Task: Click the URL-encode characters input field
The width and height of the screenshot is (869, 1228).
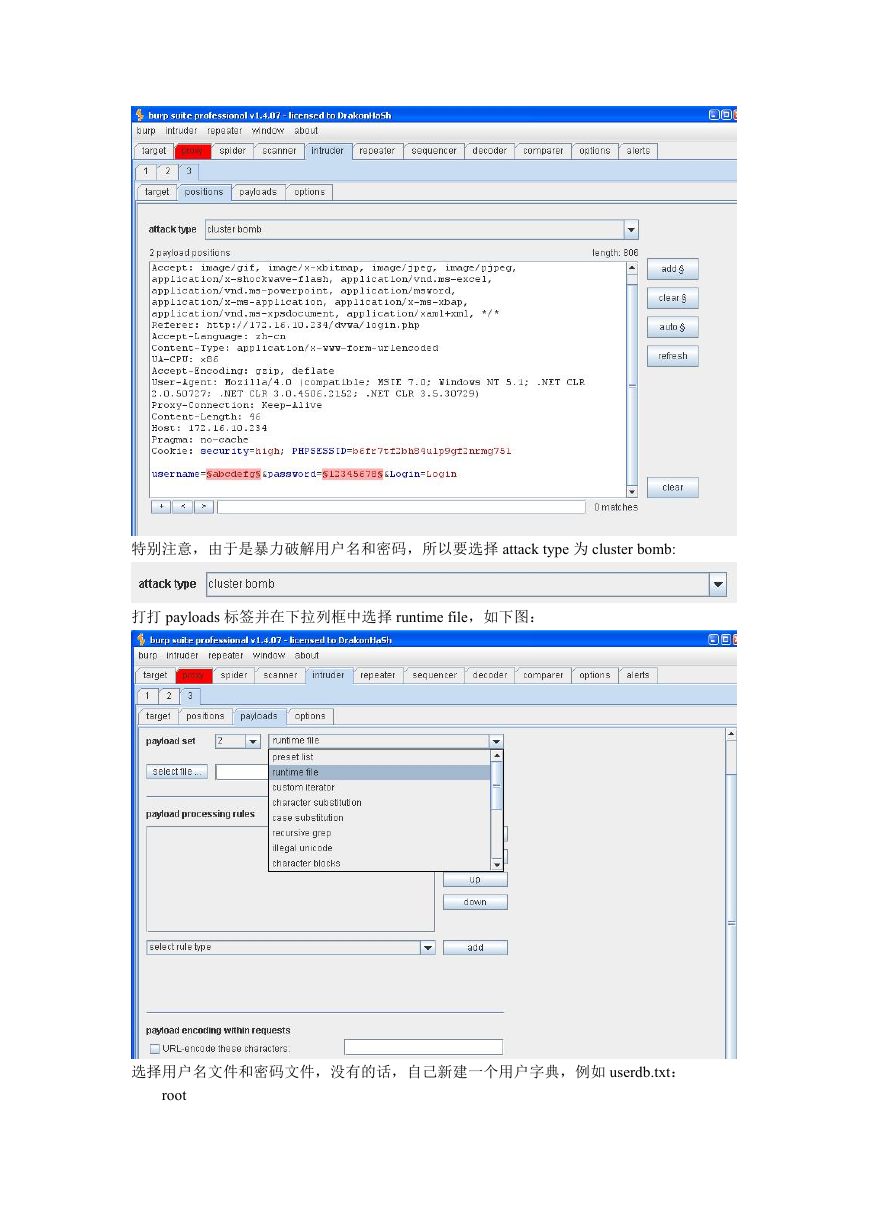Action: (x=423, y=1047)
